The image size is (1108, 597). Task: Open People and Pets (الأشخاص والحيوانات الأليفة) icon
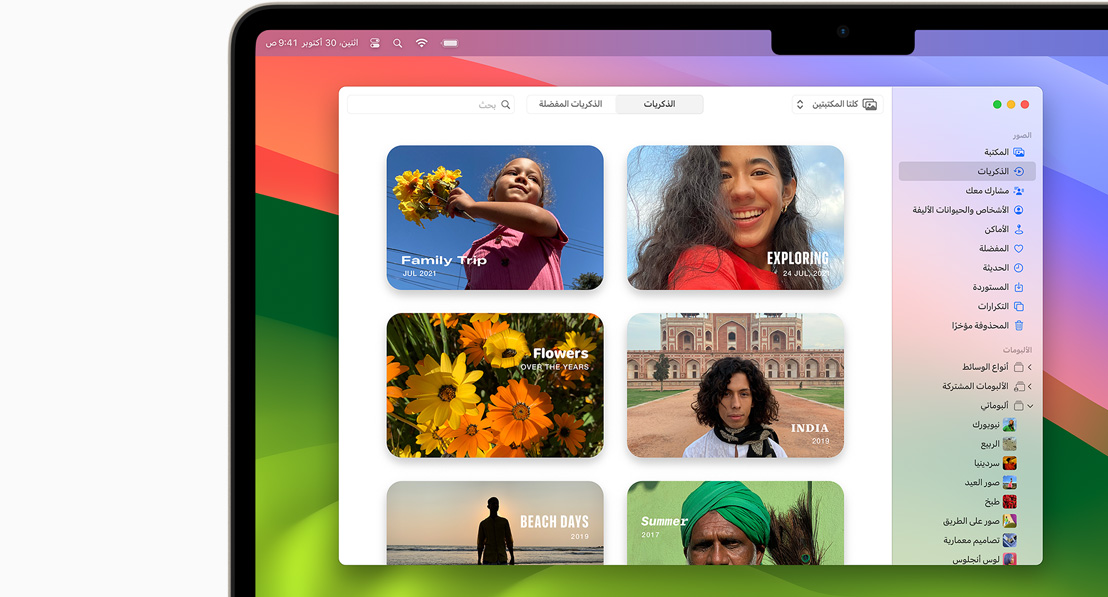click(1018, 210)
